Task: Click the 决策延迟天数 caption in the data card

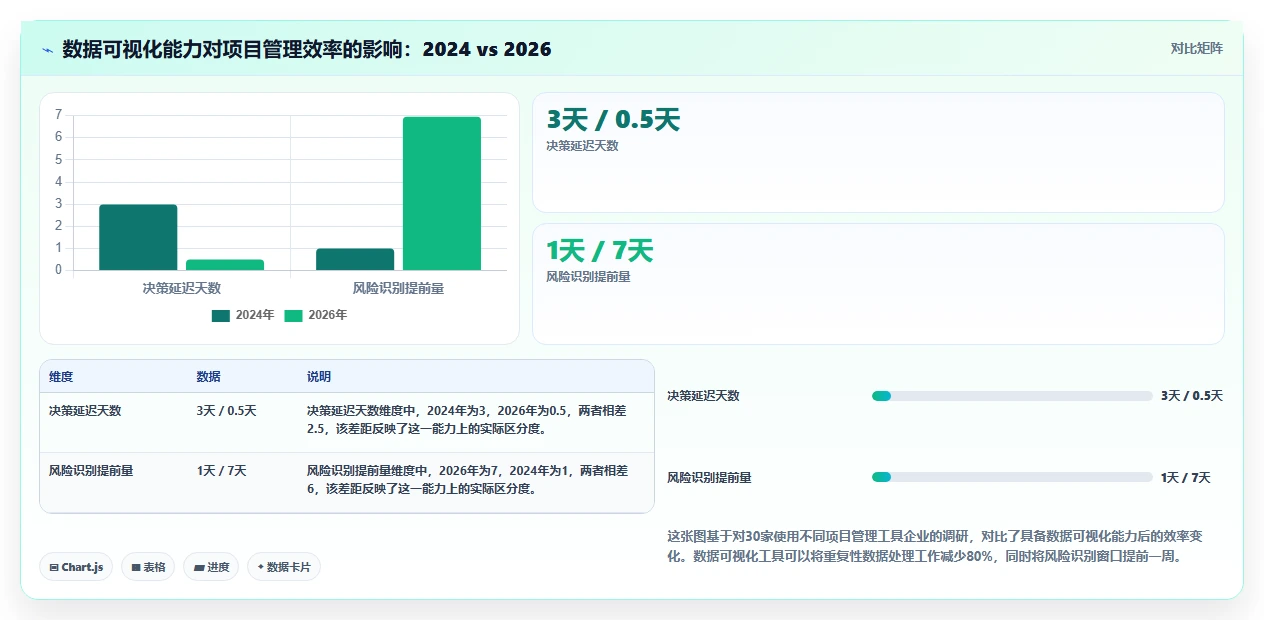Action: [x=582, y=146]
